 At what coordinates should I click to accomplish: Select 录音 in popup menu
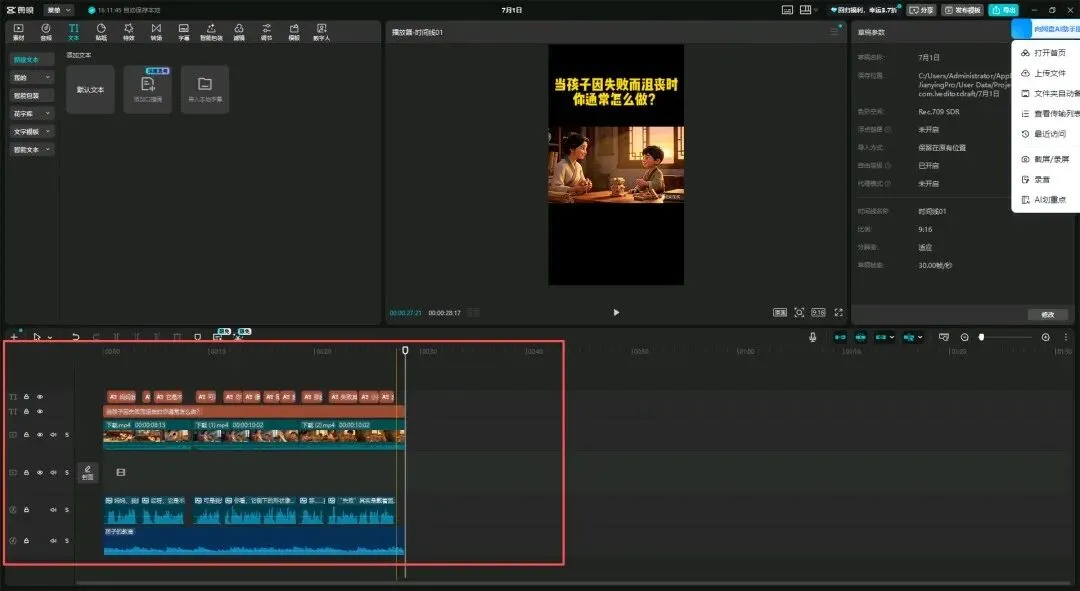tap(1042, 179)
